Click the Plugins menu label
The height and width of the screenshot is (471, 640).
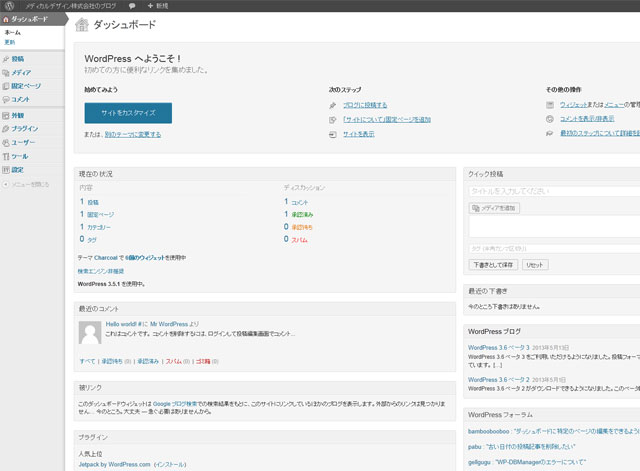coord(25,129)
